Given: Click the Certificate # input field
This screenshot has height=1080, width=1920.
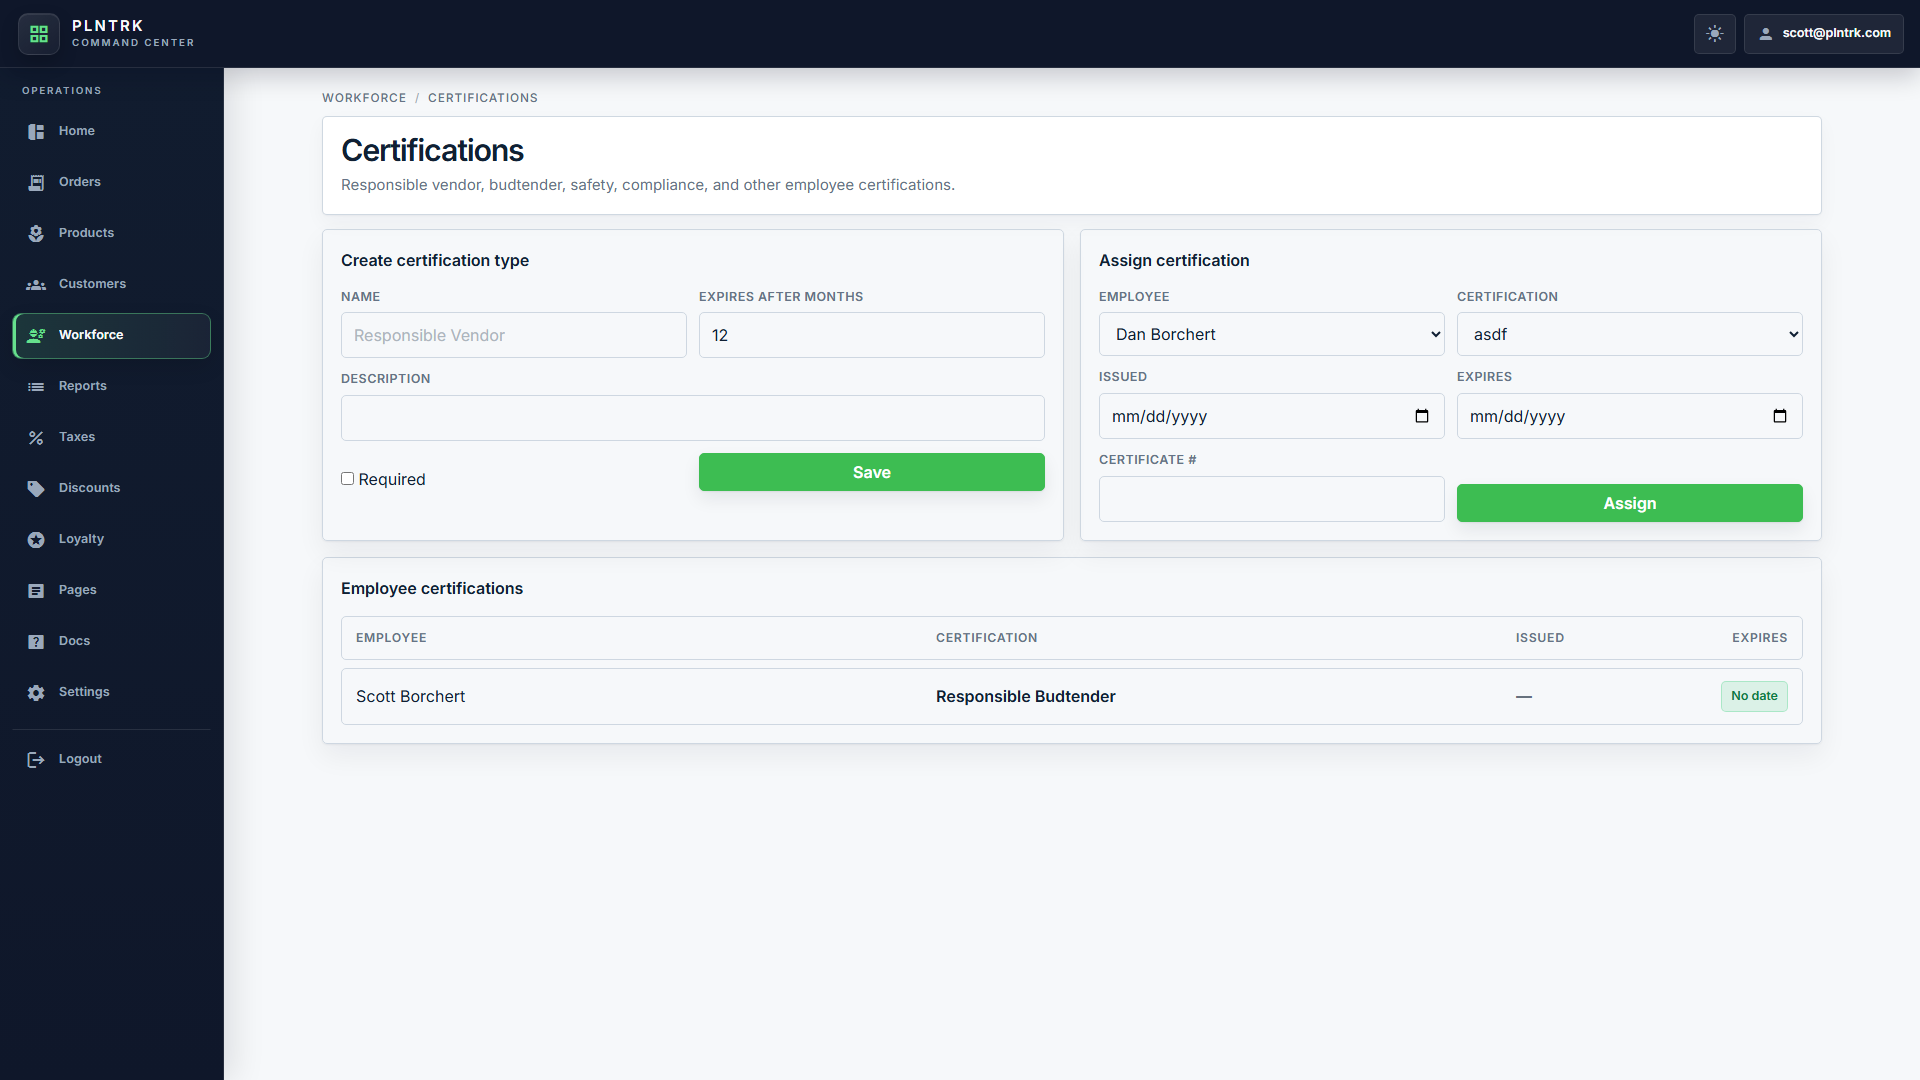Looking at the screenshot, I should click(x=1271, y=499).
